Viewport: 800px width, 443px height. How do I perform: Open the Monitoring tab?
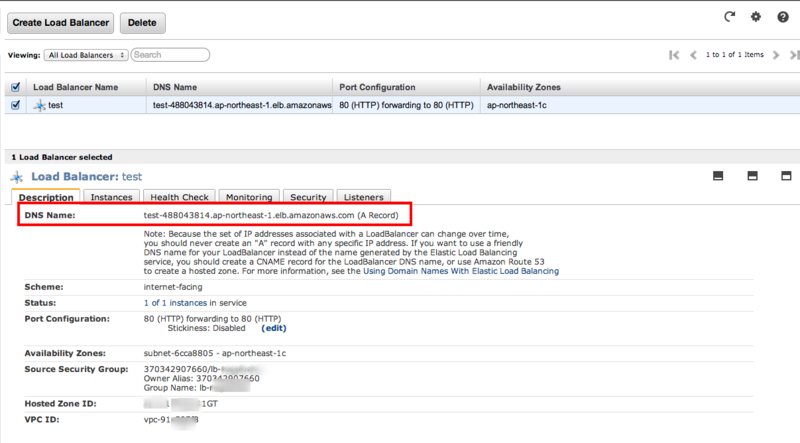pos(249,197)
